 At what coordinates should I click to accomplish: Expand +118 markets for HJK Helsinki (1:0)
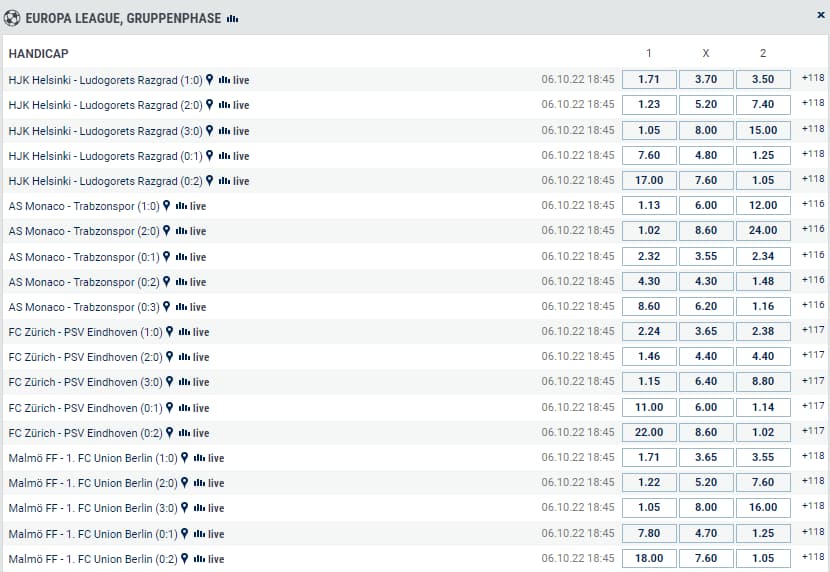pos(813,78)
